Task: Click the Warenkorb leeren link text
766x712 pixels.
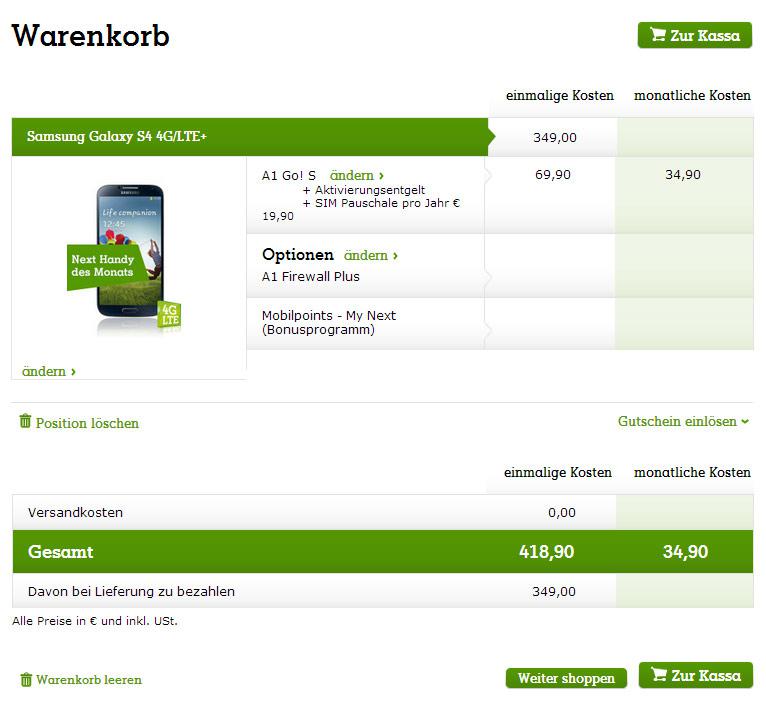Action: click(89, 680)
